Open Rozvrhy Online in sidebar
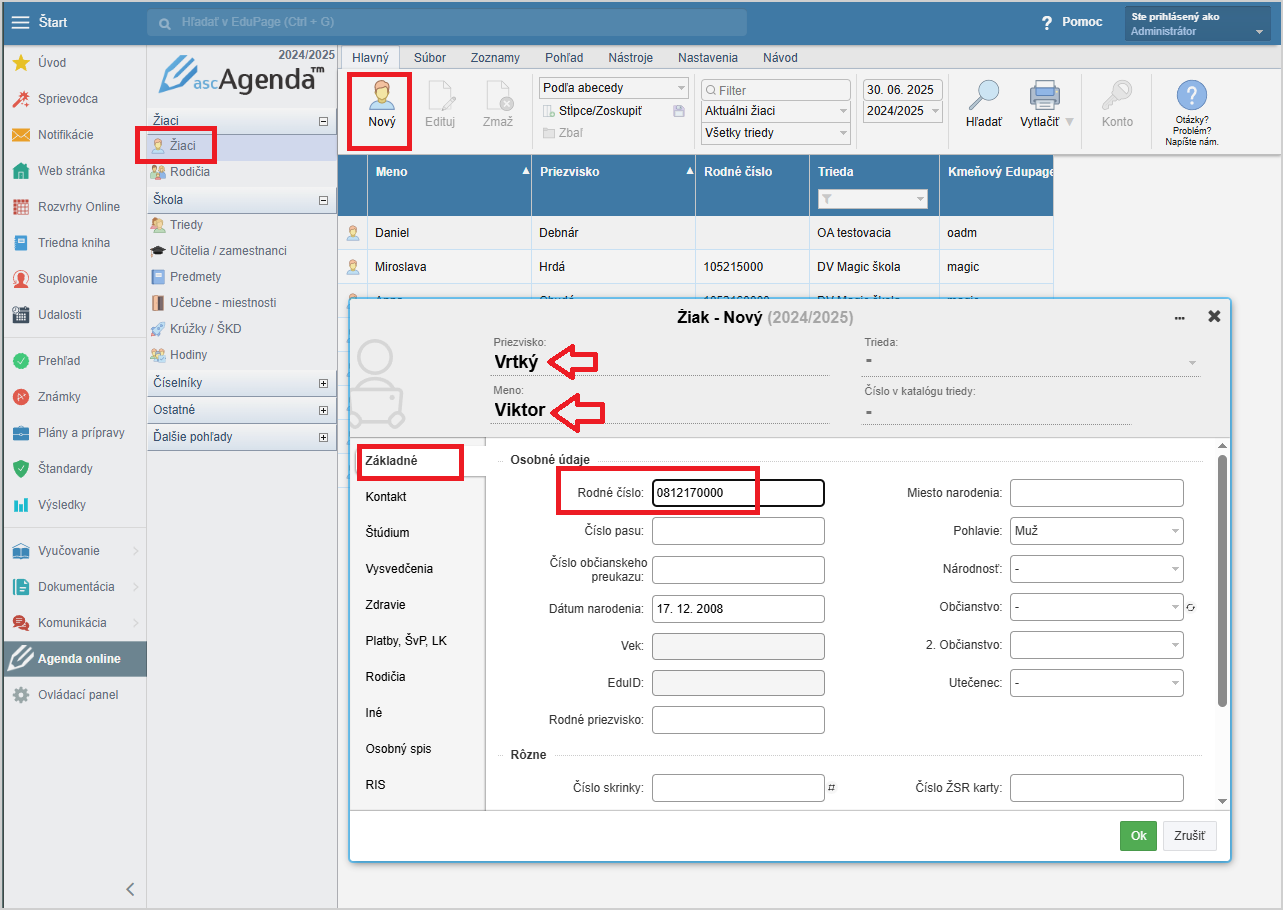This screenshot has height=910, width=1283. [x=78, y=207]
